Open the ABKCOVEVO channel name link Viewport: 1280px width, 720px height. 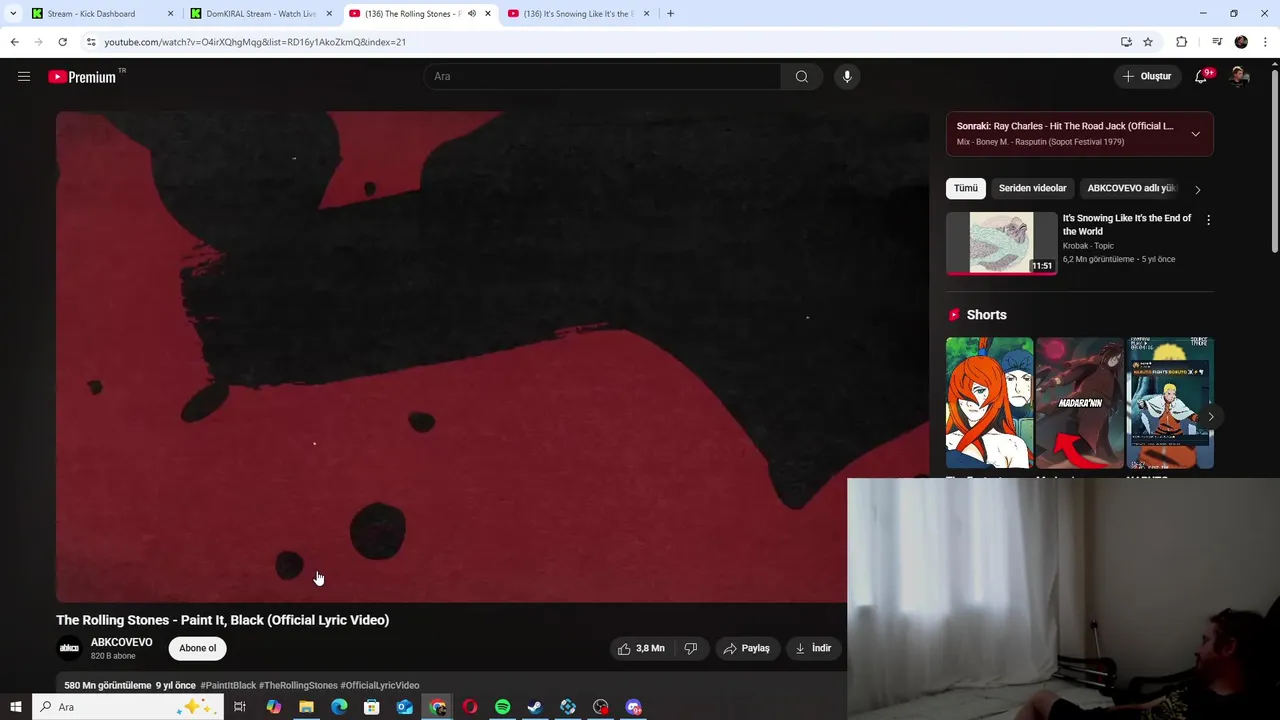pyautogui.click(x=122, y=642)
